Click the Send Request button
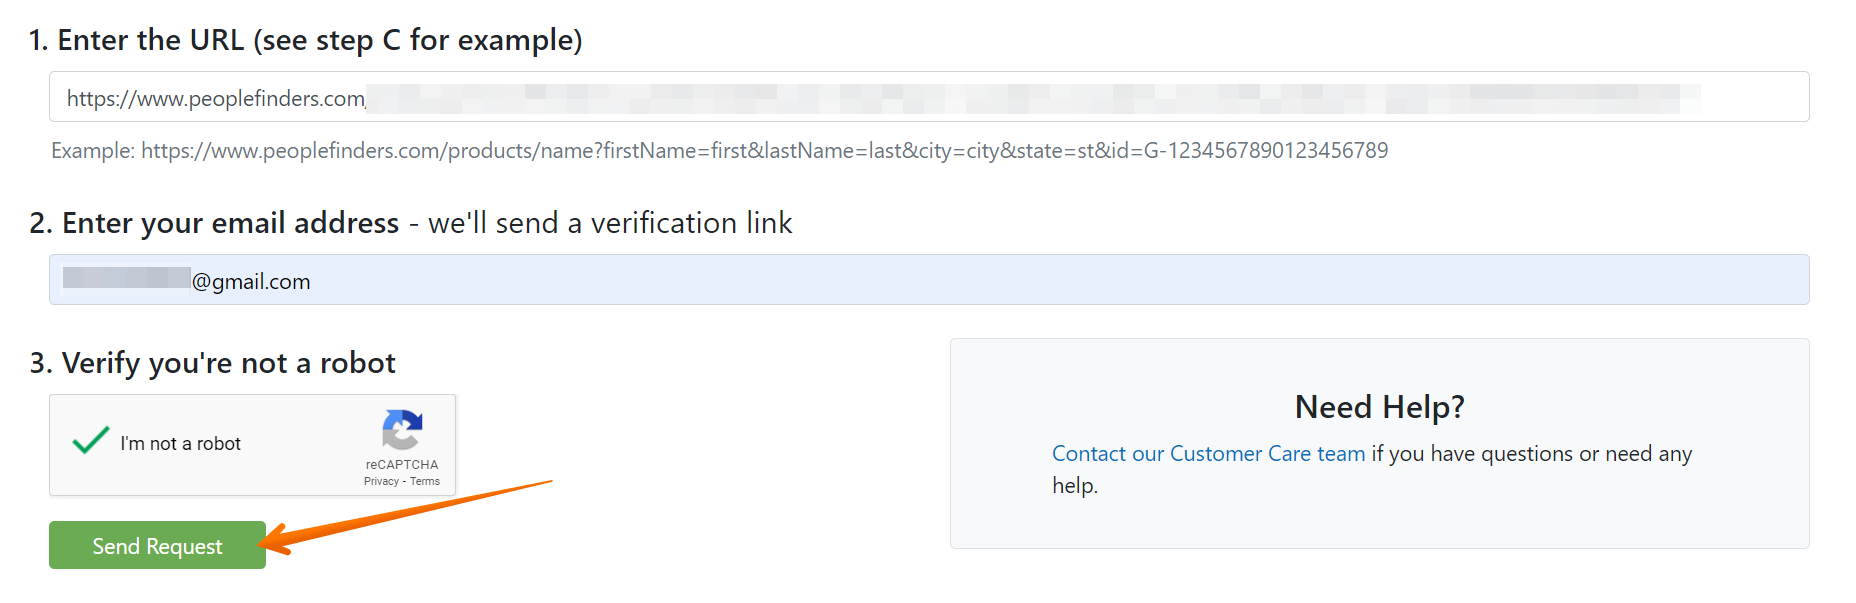This screenshot has height=603, width=1856. click(157, 545)
